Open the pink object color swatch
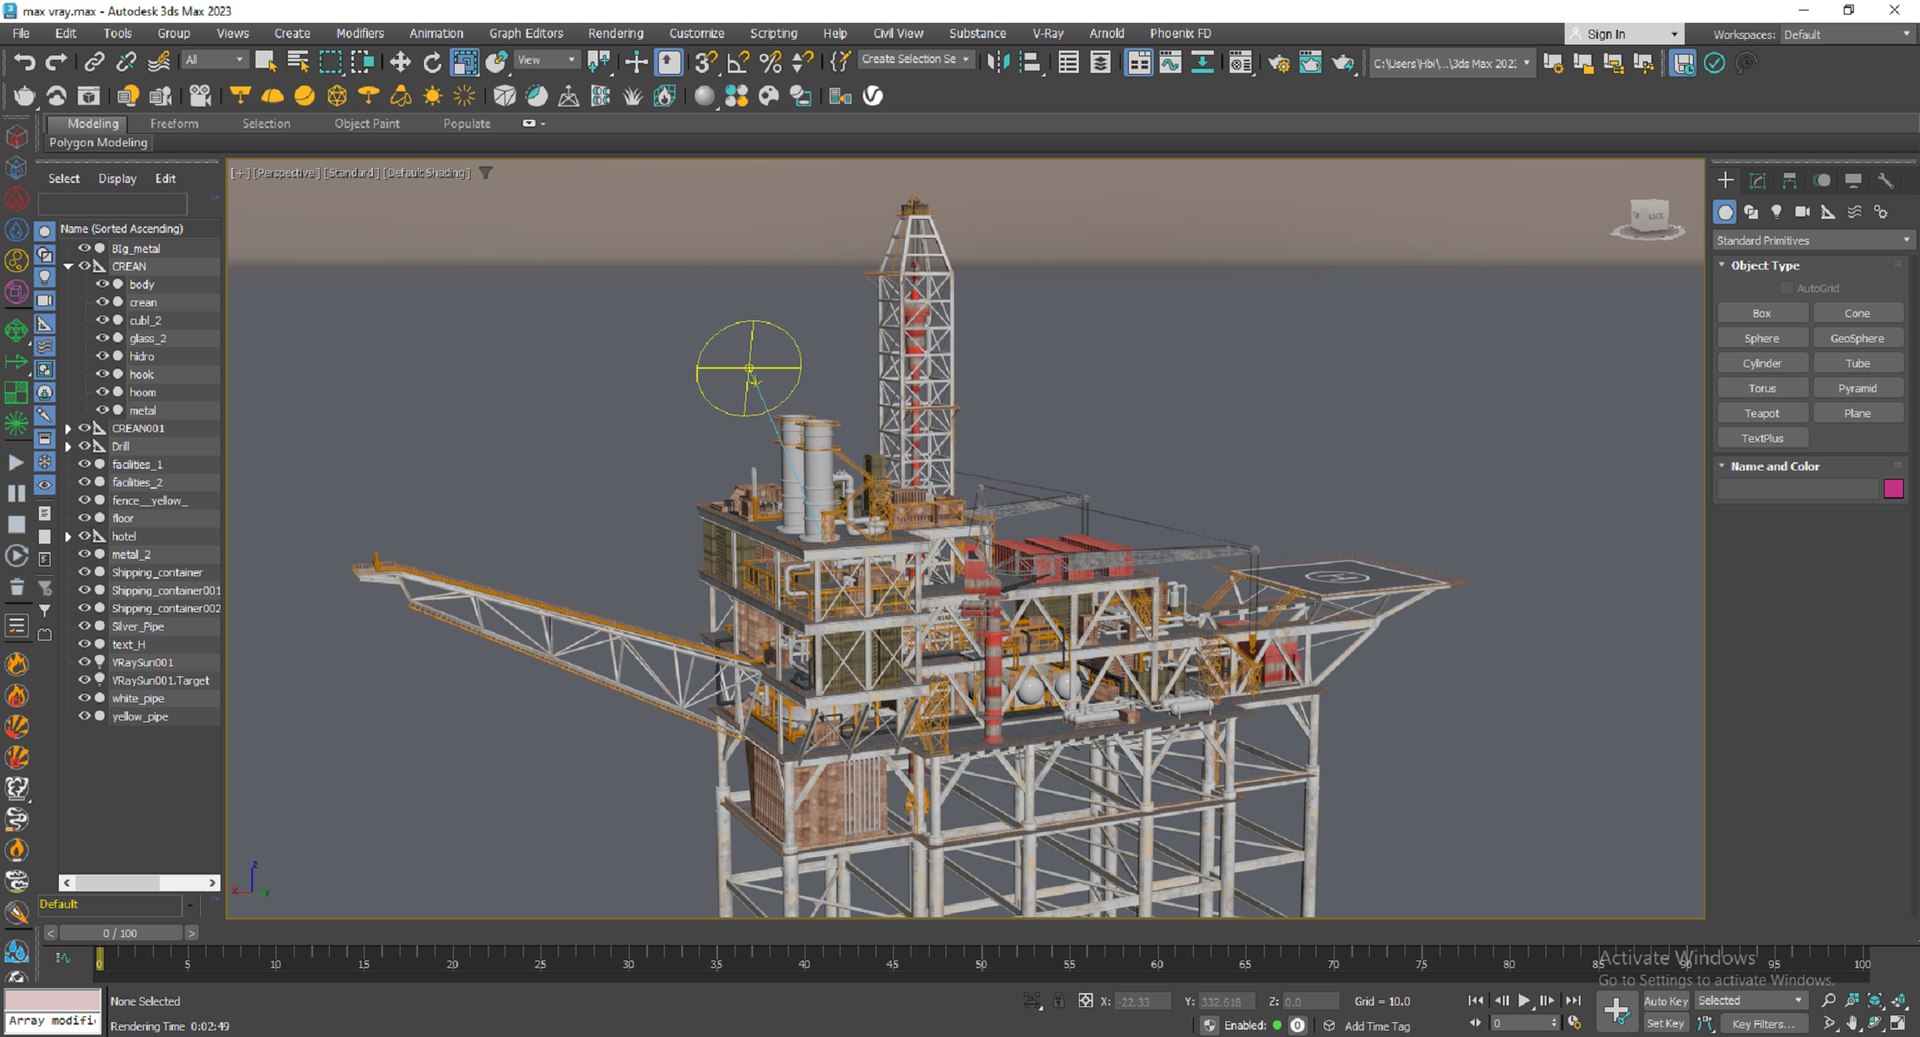The image size is (1920, 1037). [x=1893, y=488]
